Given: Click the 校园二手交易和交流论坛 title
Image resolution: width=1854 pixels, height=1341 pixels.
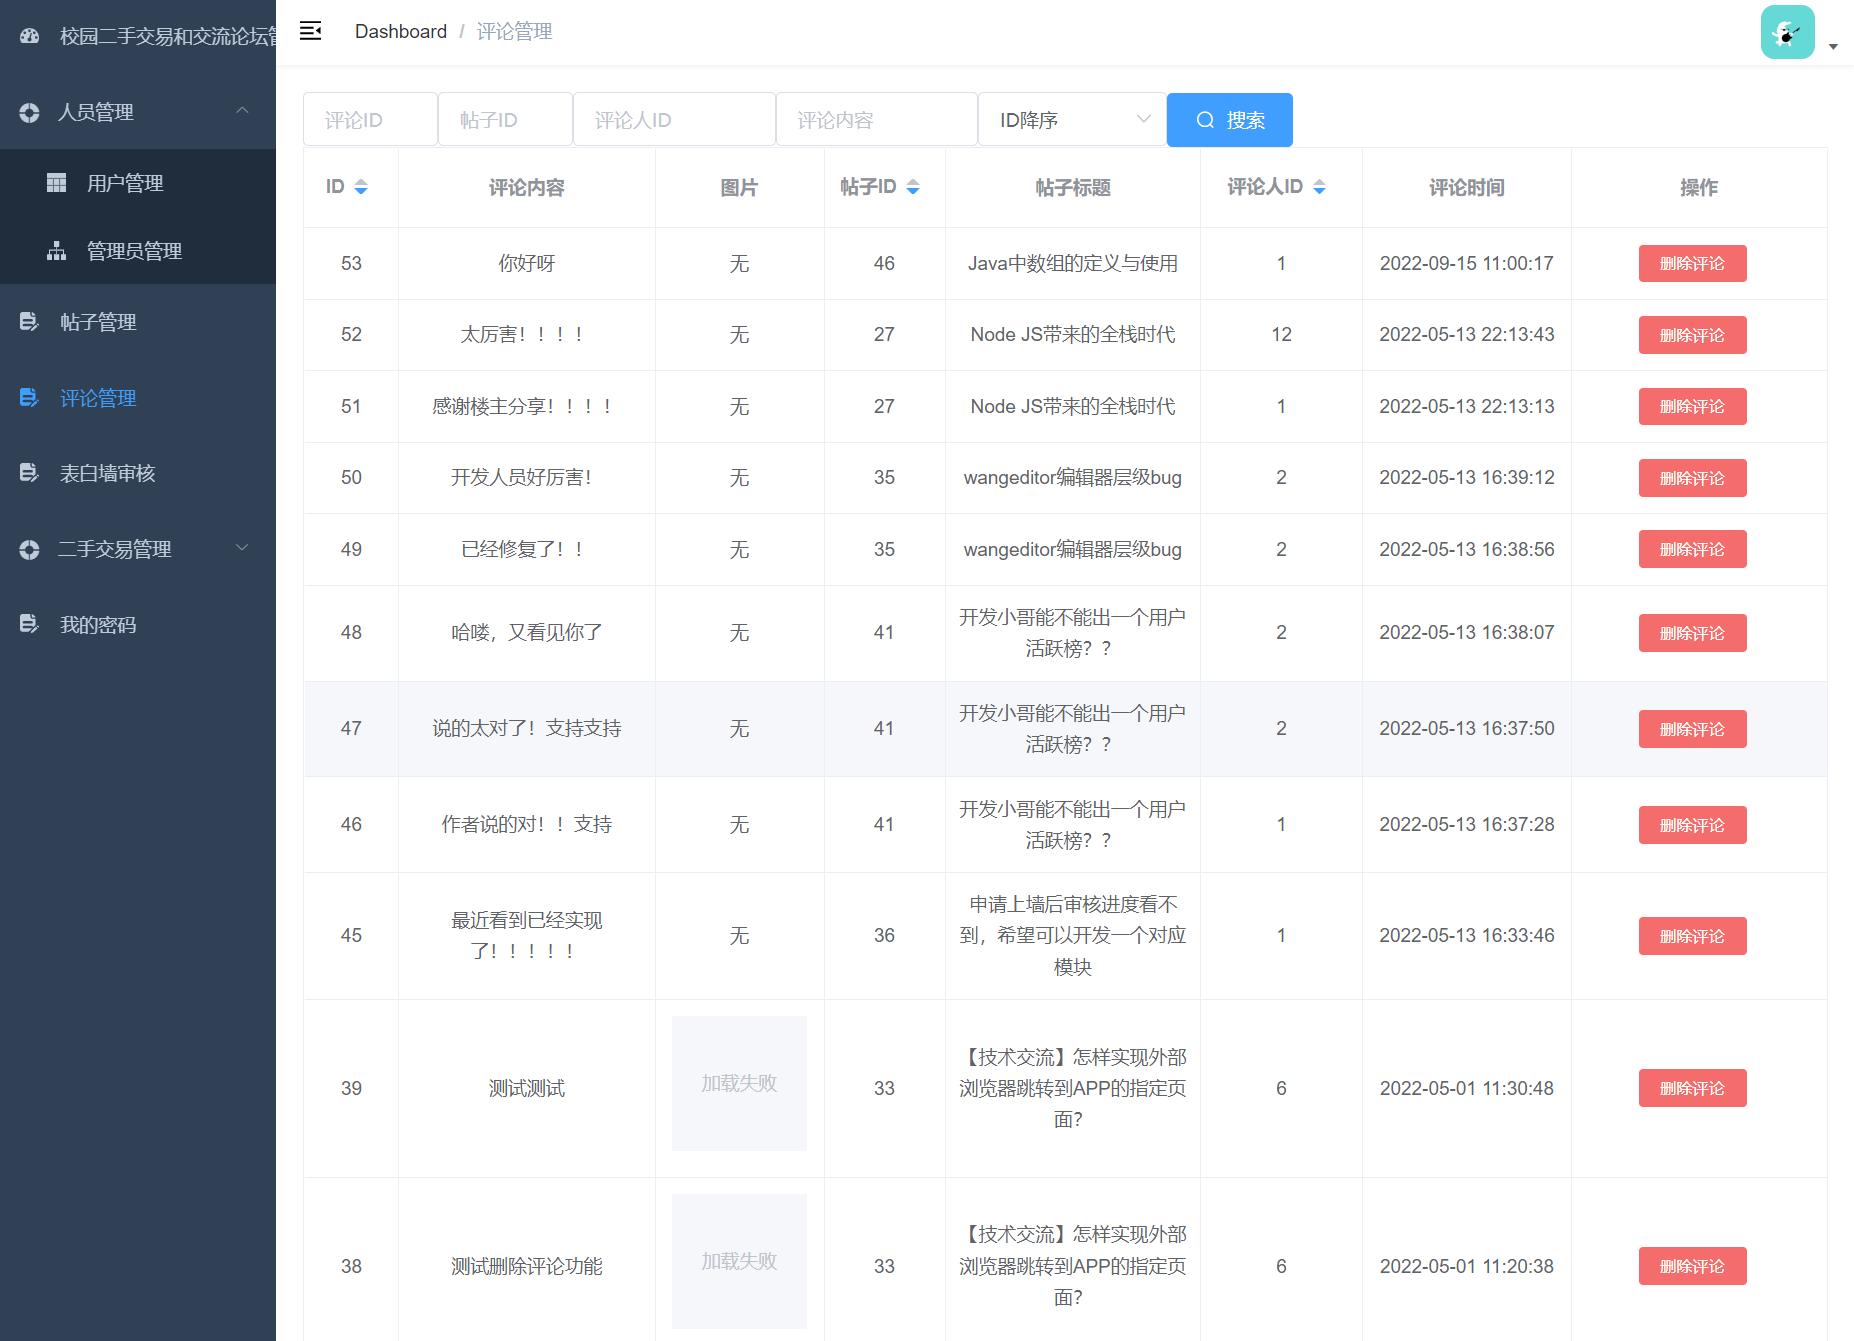Looking at the screenshot, I should point(168,36).
